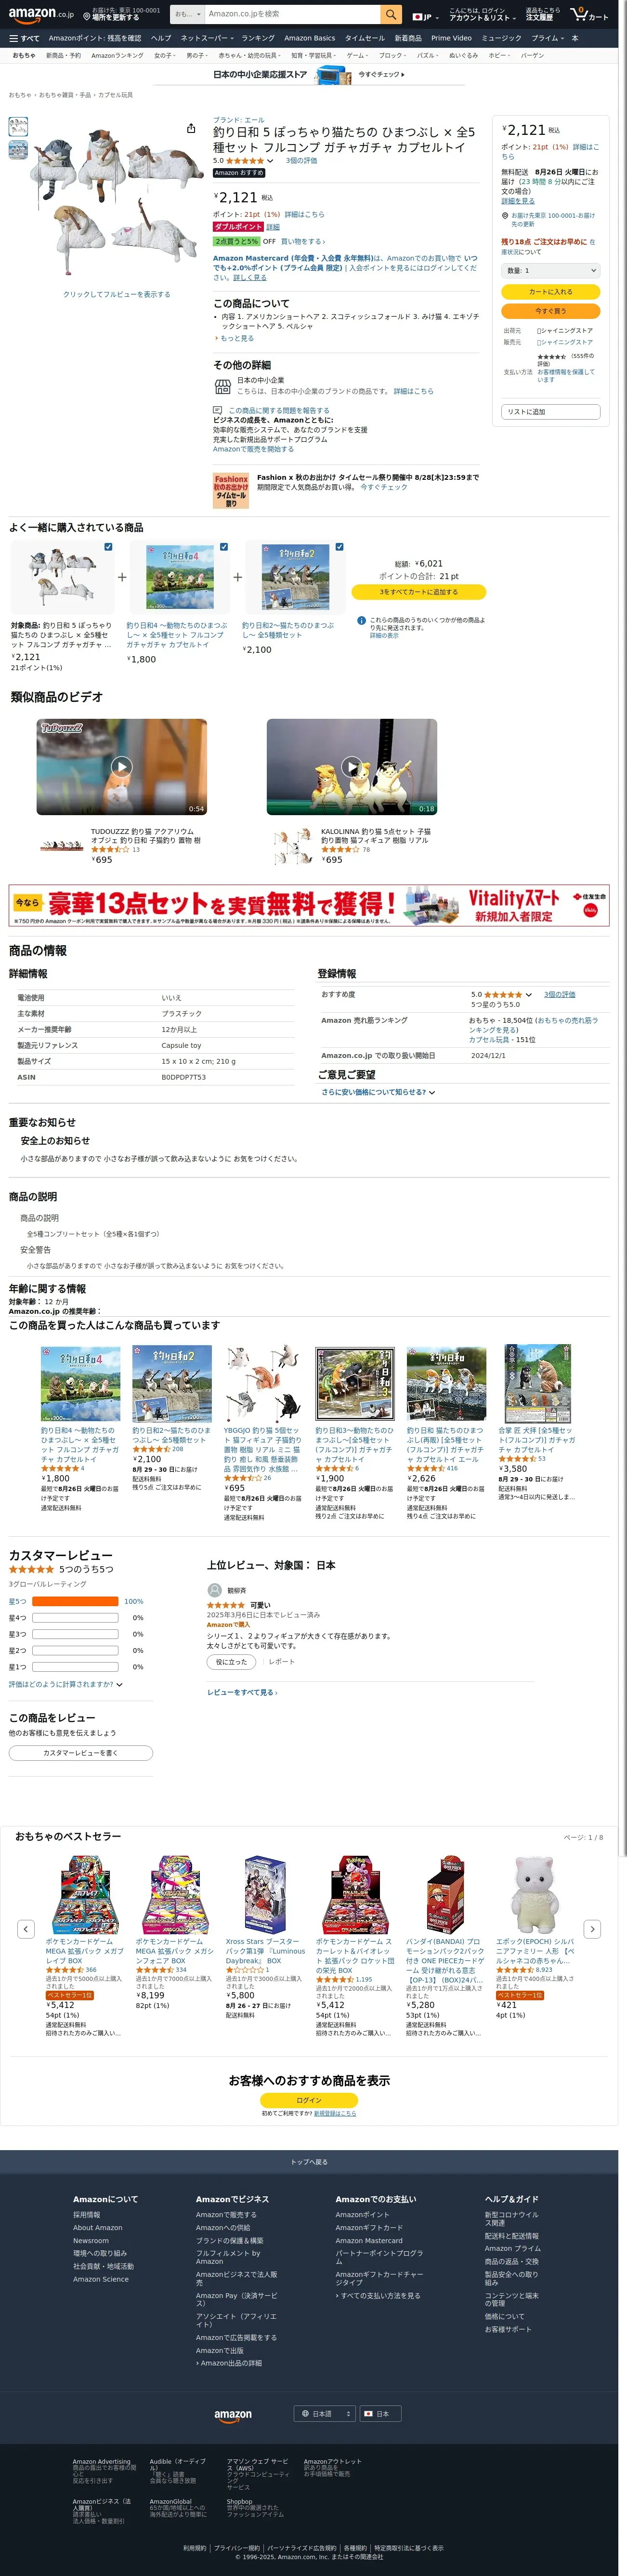This screenshot has height=2576, width=627.
Task: Click the カートに入れる button
Action: click(x=550, y=292)
